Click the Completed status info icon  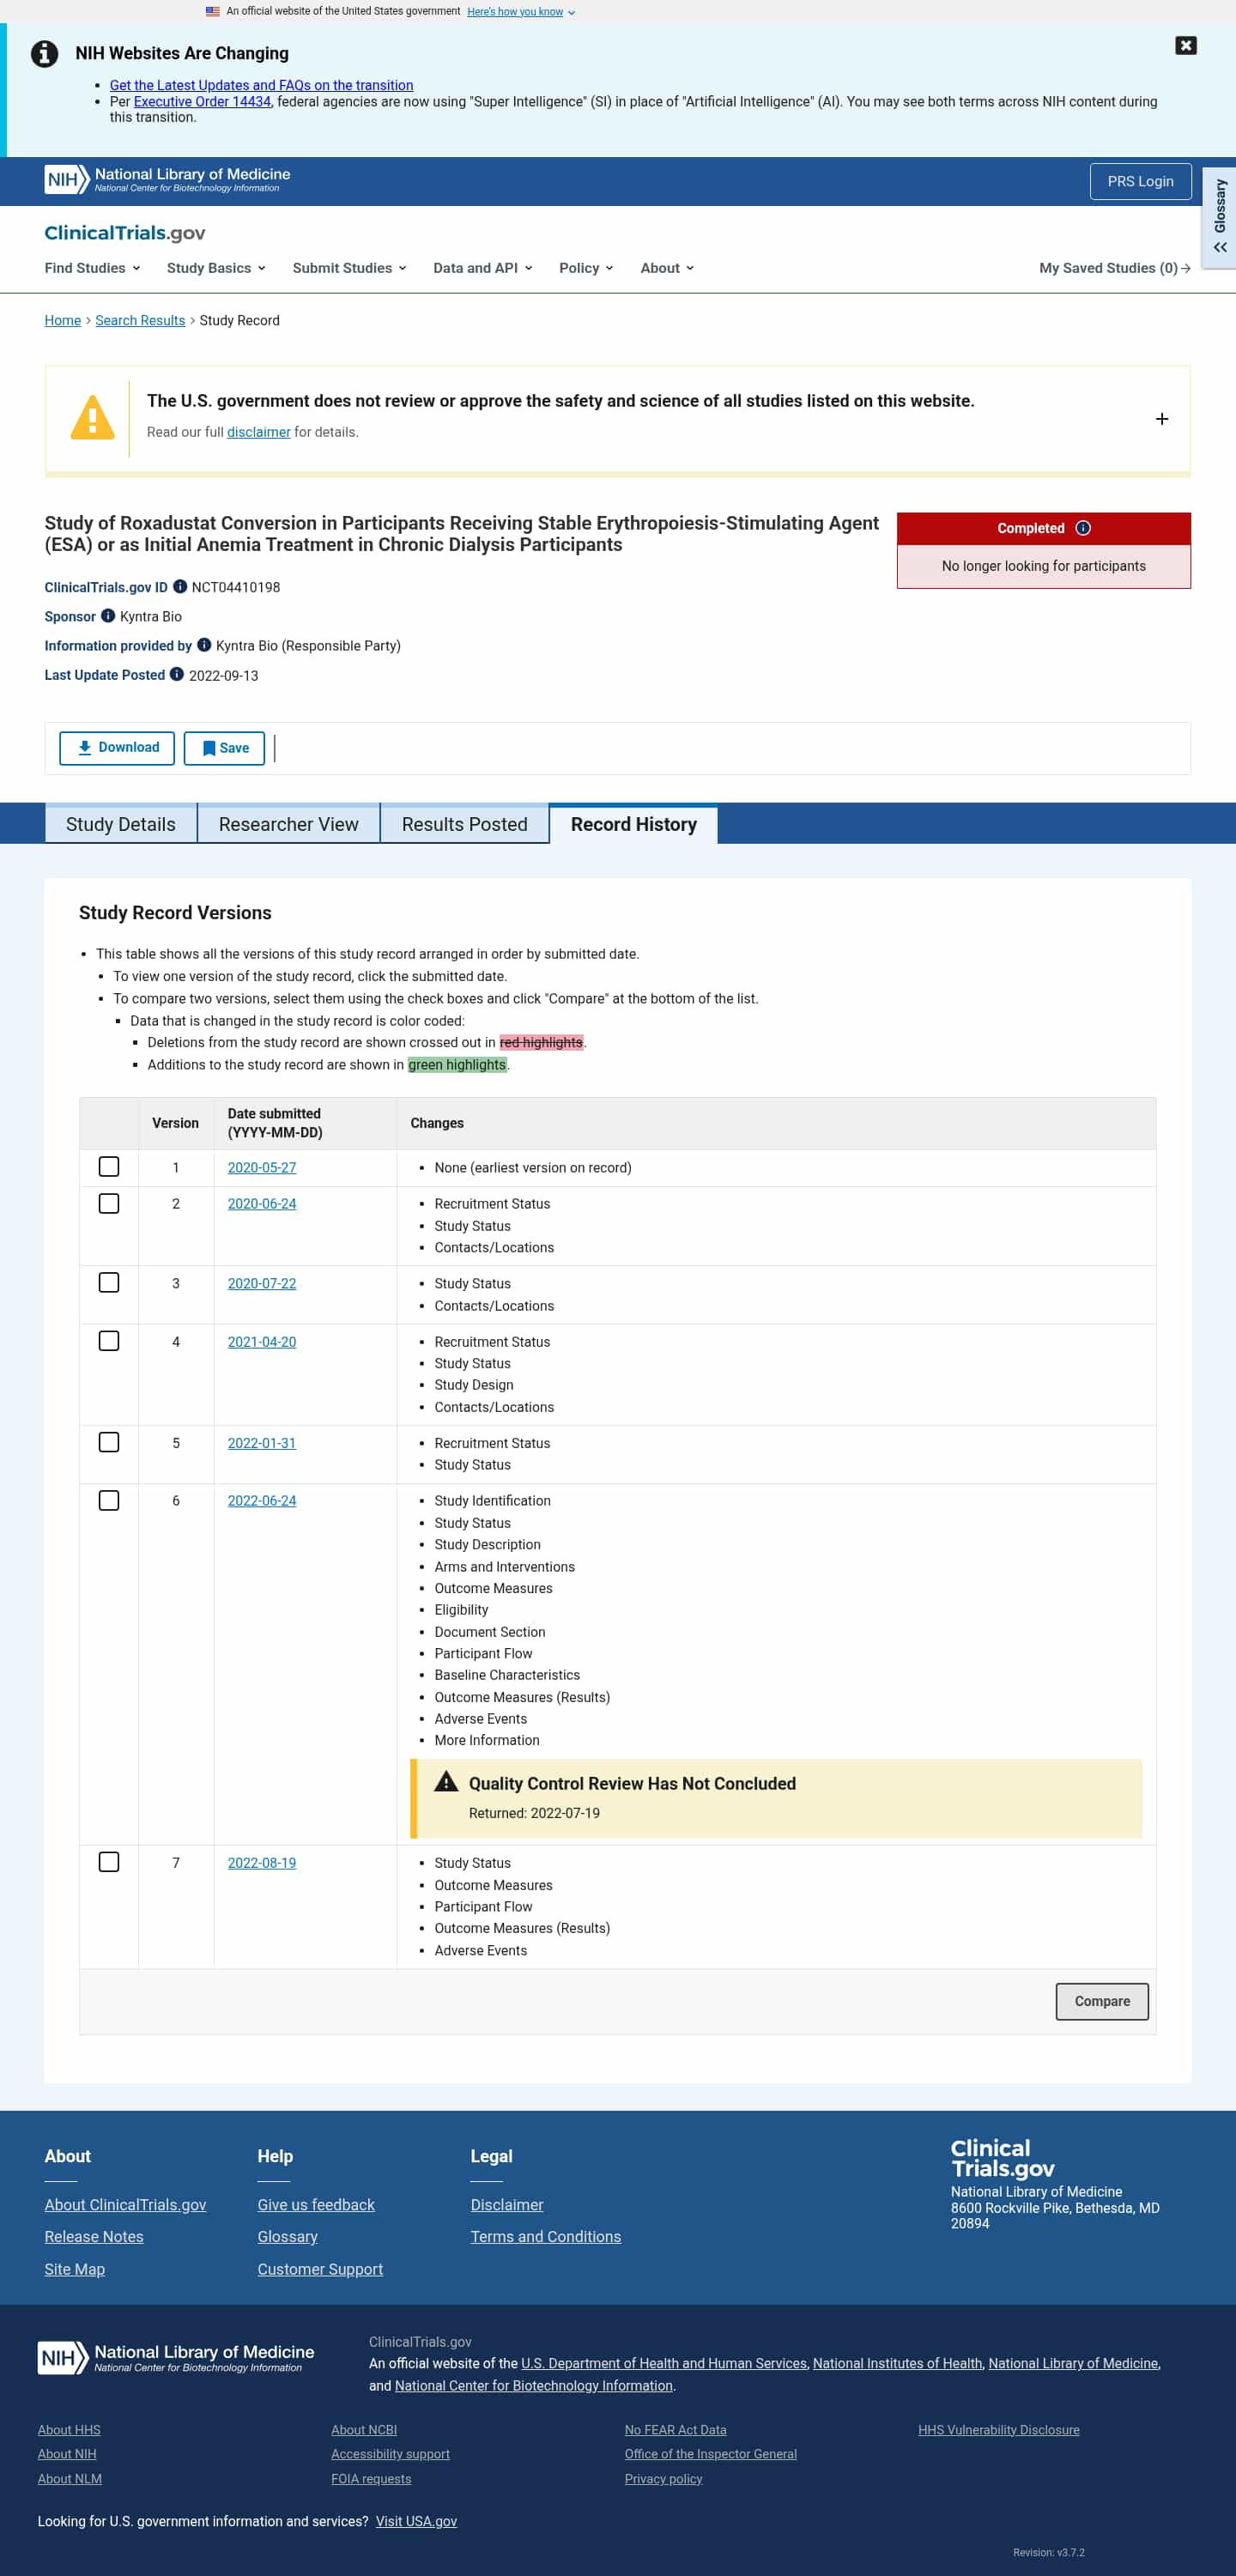pos(1083,528)
